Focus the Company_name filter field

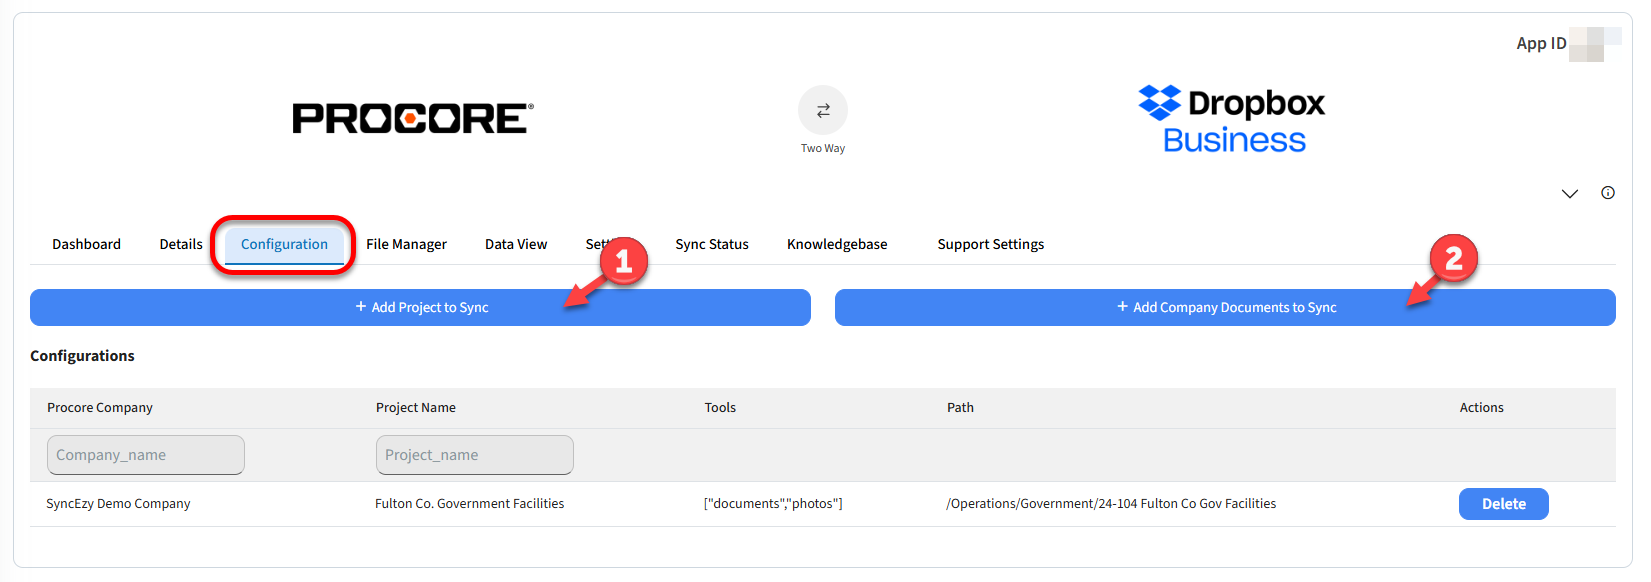[x=145, y=455]
